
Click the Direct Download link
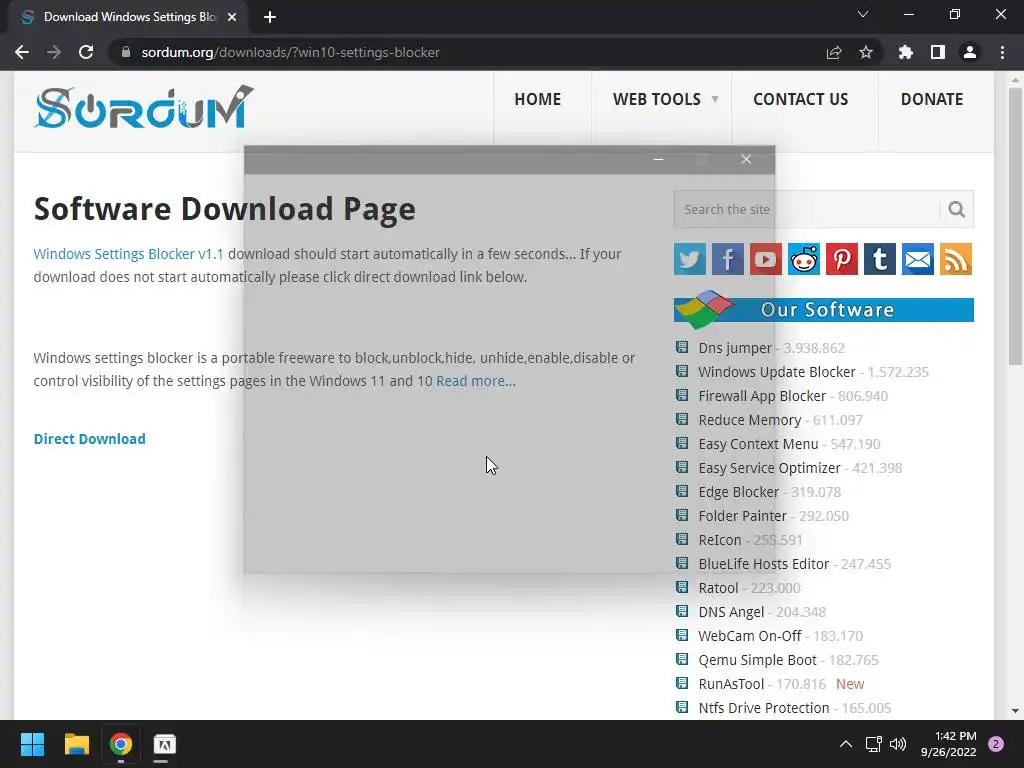[x=89, y=439]
